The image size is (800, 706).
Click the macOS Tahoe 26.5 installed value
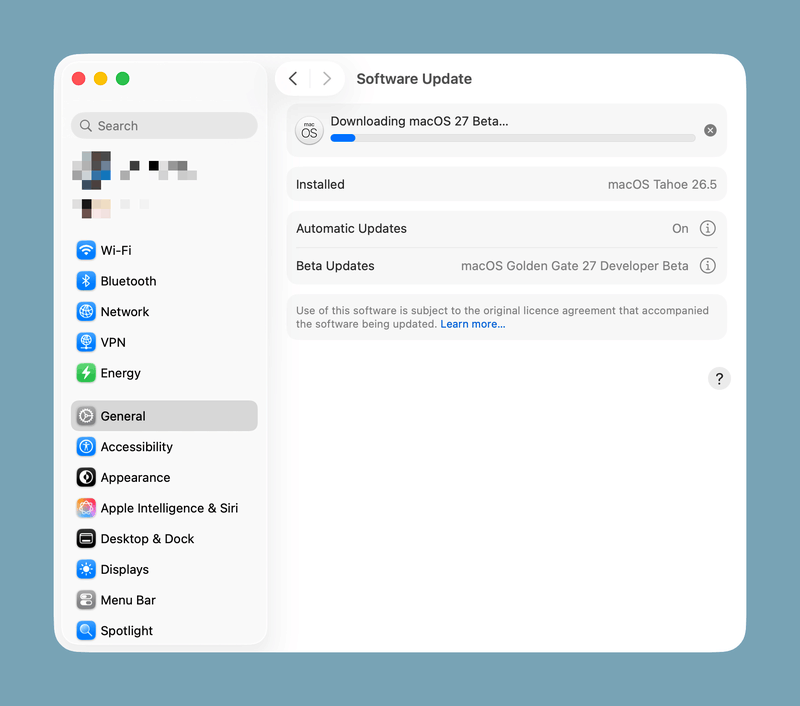[662, 184]
